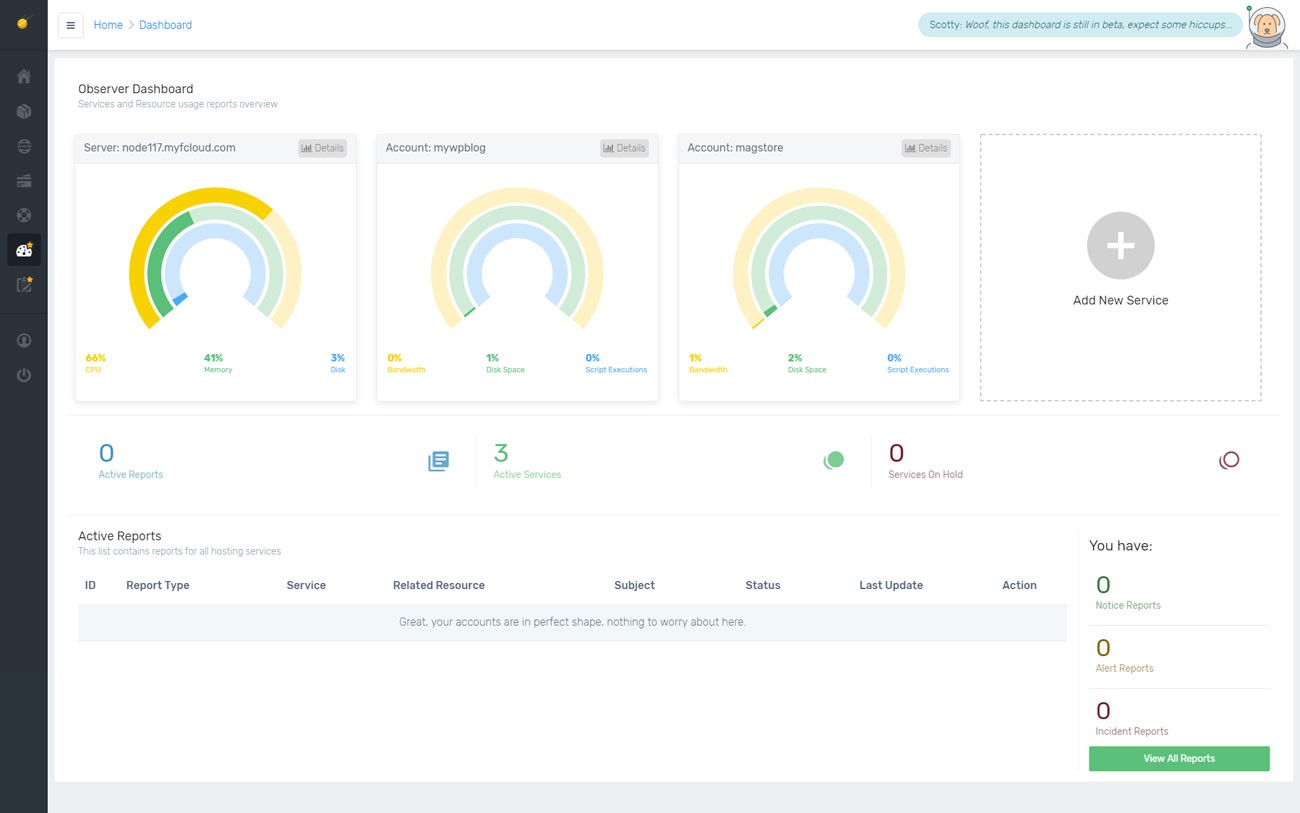
Task: Click the Services On Hold circle icon
Action: pos(1229,460)
